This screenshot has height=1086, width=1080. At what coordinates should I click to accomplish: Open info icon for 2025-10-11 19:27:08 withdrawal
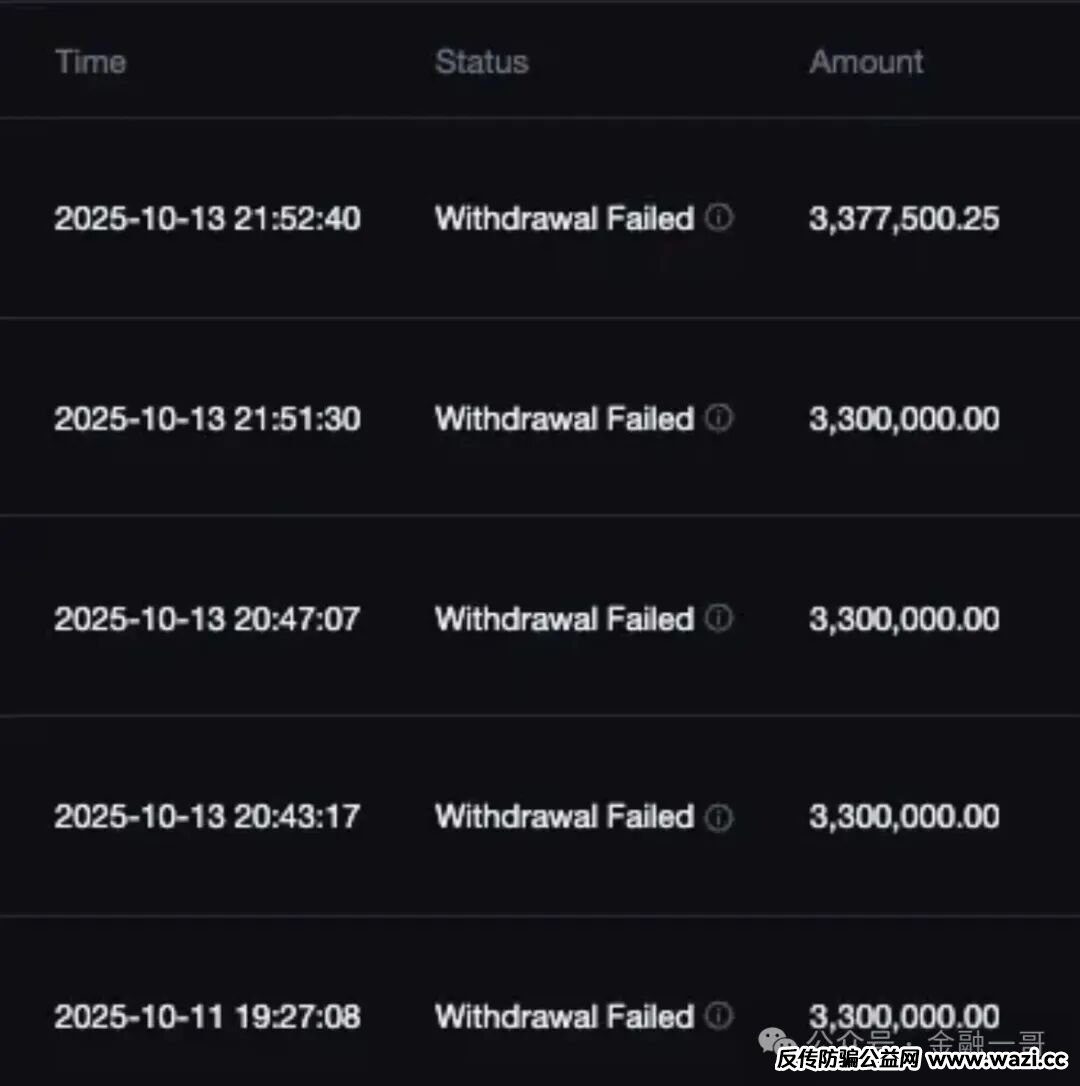(719, 1016)
